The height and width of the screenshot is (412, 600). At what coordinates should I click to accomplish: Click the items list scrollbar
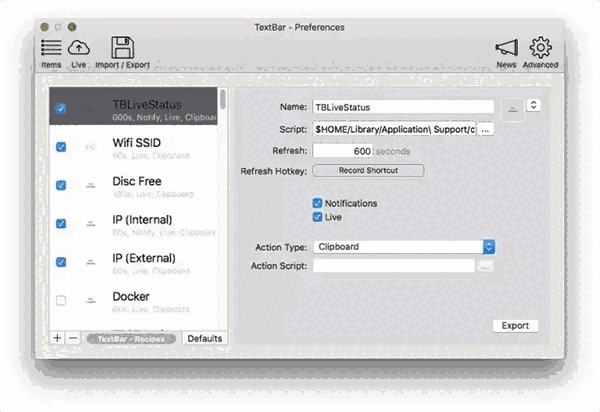tap(223, 99)
